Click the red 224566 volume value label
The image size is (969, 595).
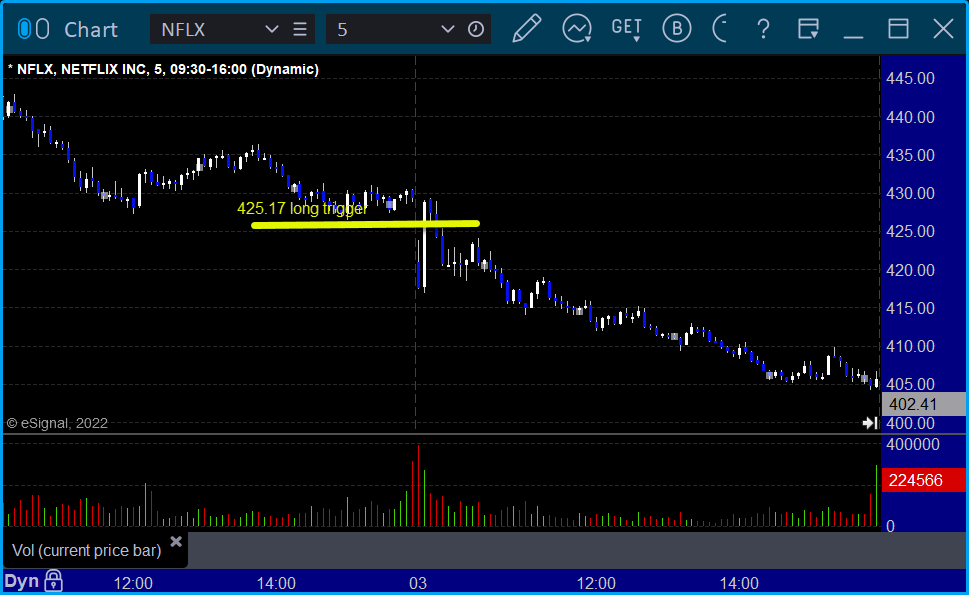click(x=925, y=480)
